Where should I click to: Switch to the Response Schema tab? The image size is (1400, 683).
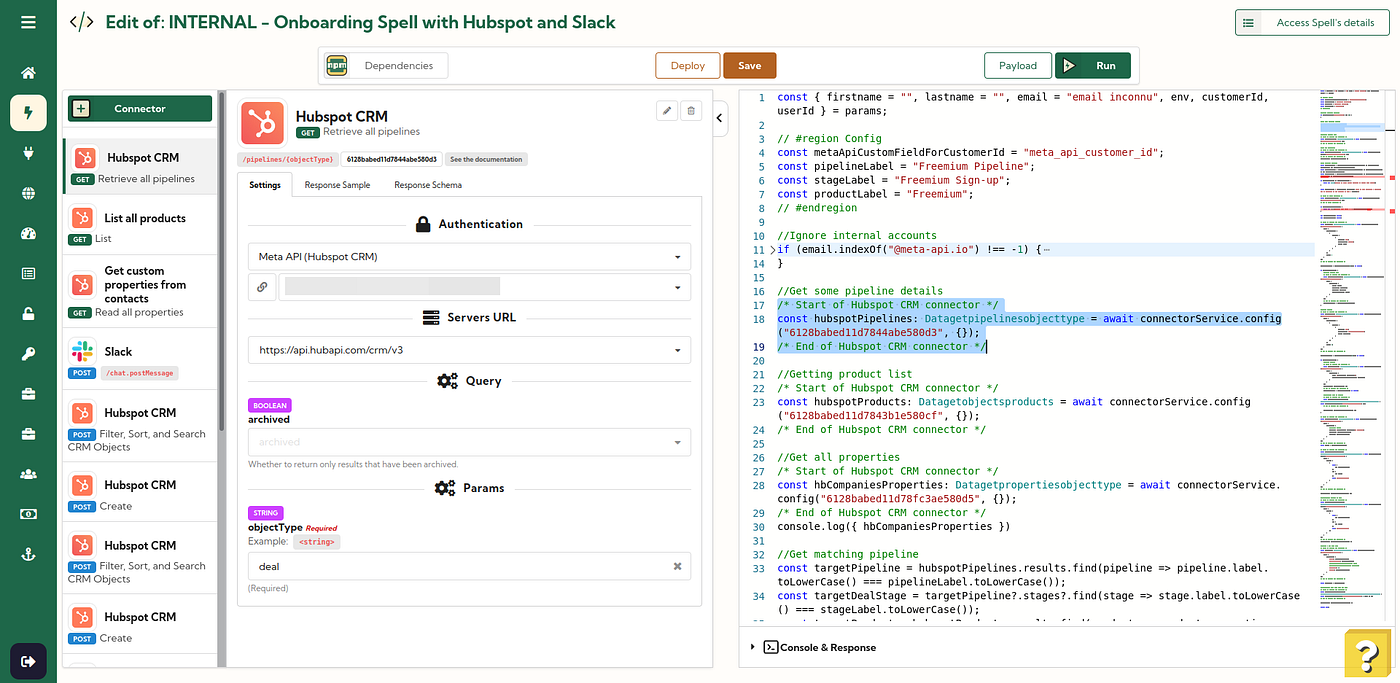point(428,185)
